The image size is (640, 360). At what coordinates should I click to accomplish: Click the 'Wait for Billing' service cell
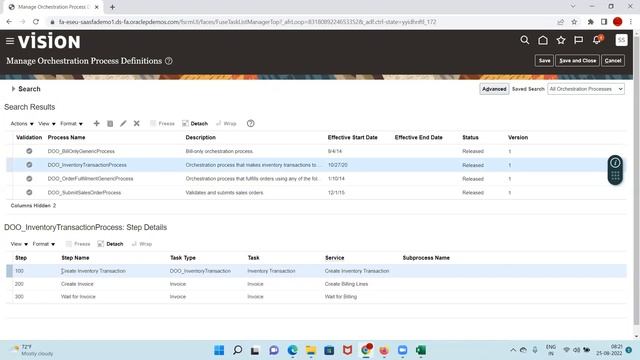click(x=340, y=296)
